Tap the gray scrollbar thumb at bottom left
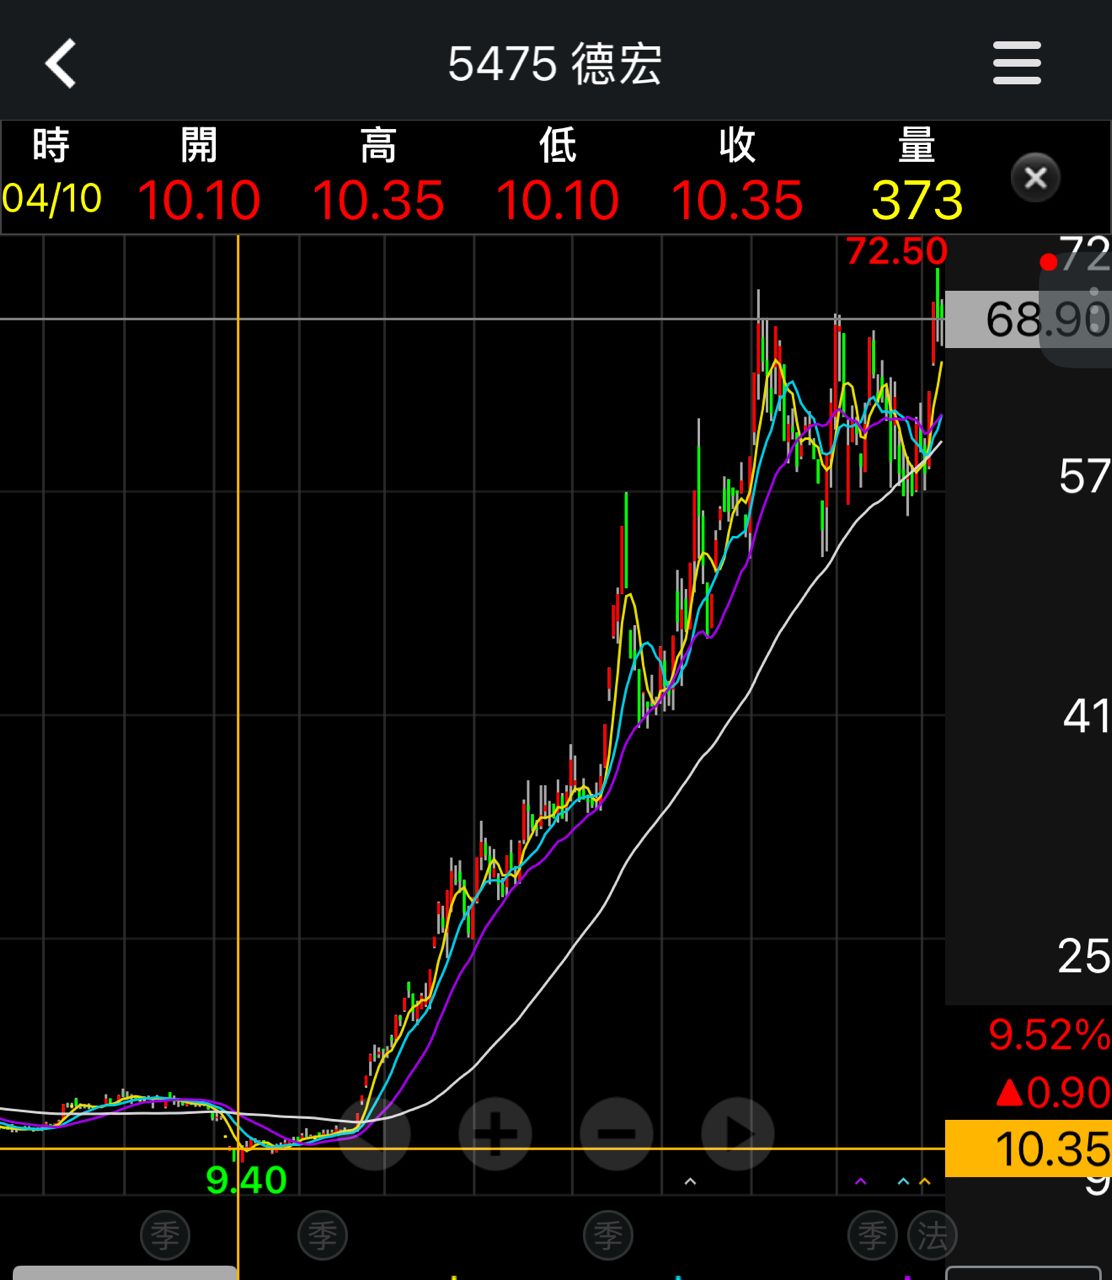The image size is (1112, 1280). pos(125,1272)
